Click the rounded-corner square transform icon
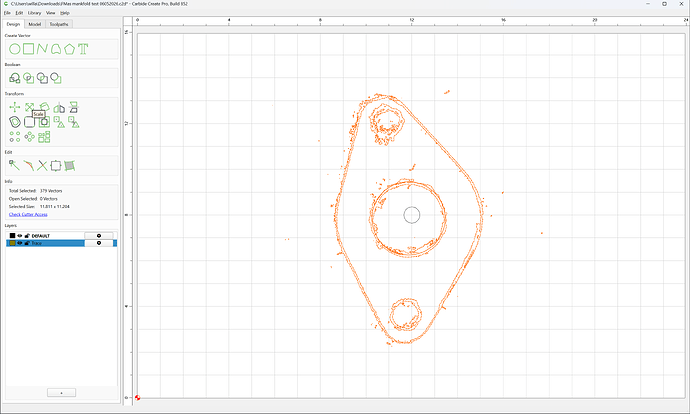 click(x=29, y=122)
